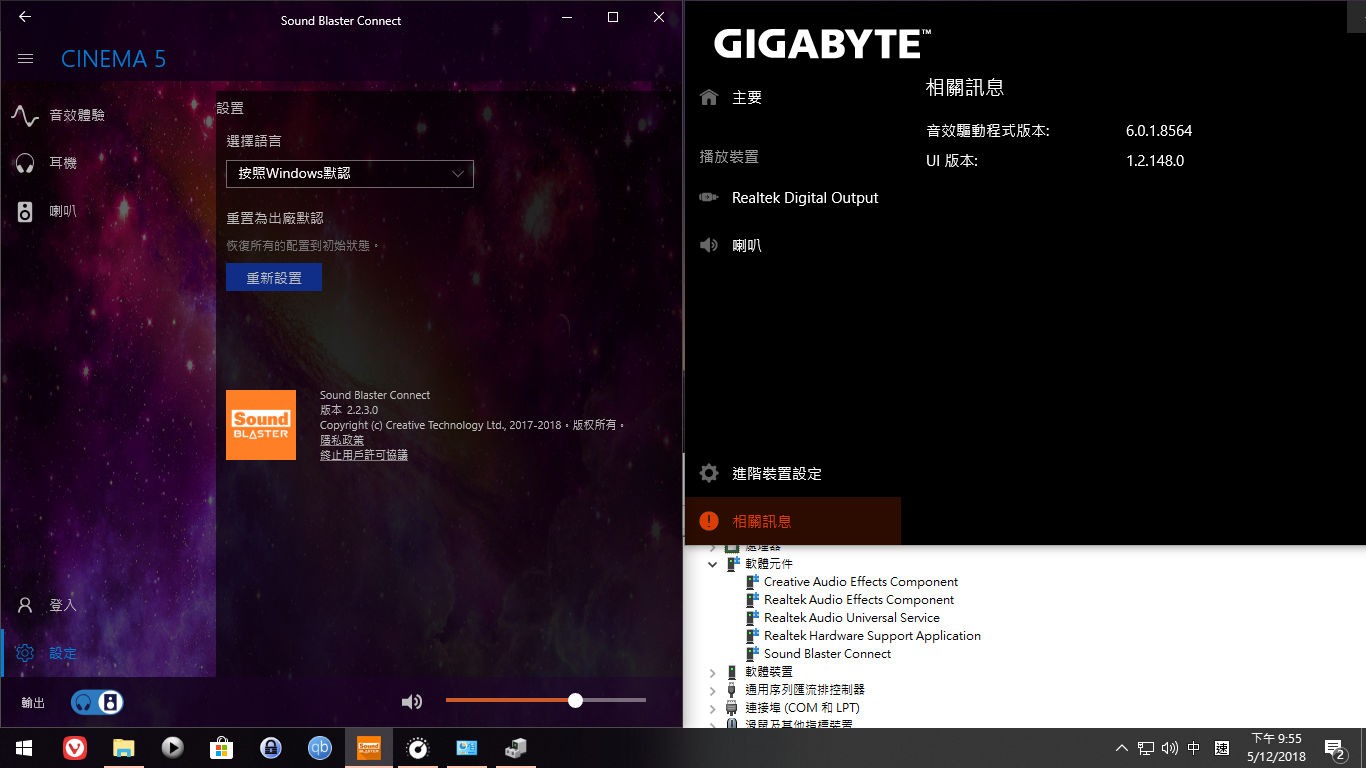The height and width of the screenshot is (768, 1366).
Task: Open the padlock password manager icon
Action: click(271, 748)
